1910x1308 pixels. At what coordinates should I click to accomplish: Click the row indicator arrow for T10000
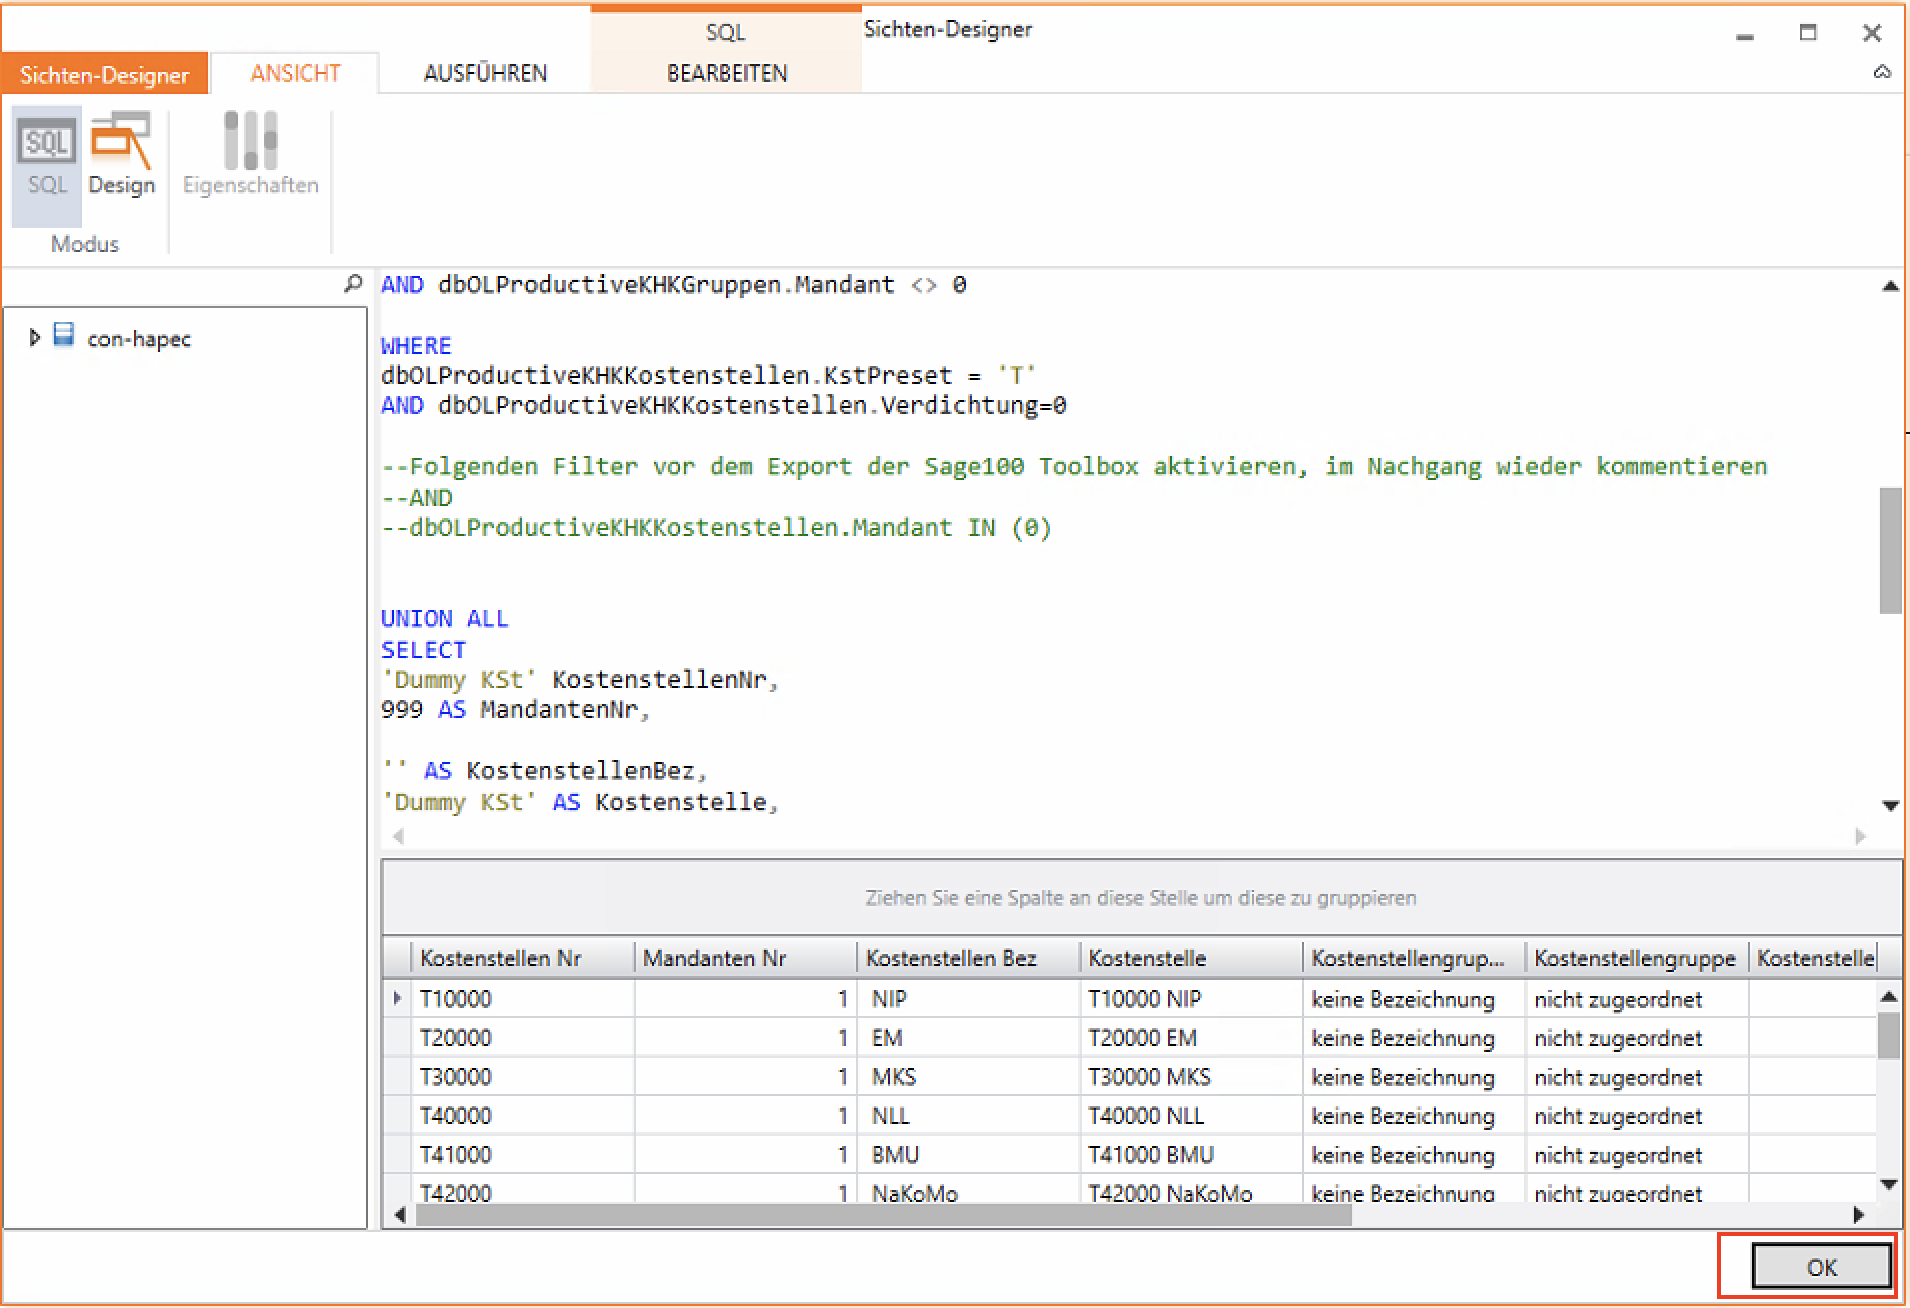397,998
